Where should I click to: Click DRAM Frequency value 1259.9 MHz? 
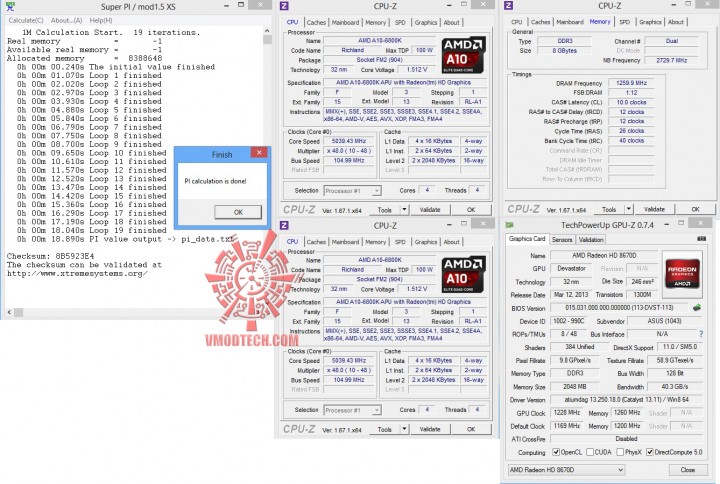click(631, 83)
